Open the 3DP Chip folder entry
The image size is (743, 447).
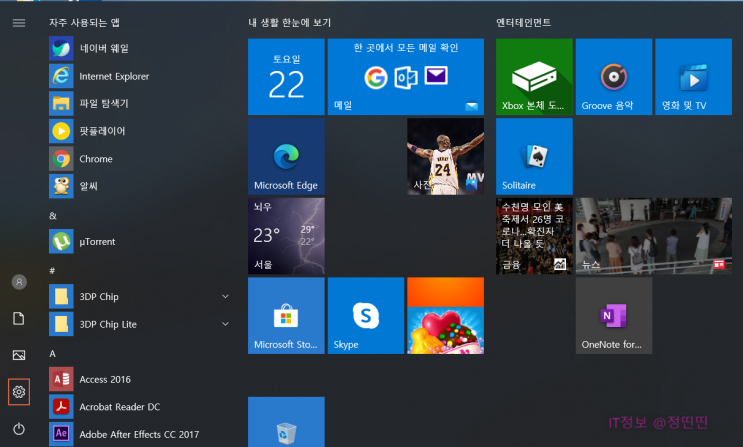click(x=140, y=297)
